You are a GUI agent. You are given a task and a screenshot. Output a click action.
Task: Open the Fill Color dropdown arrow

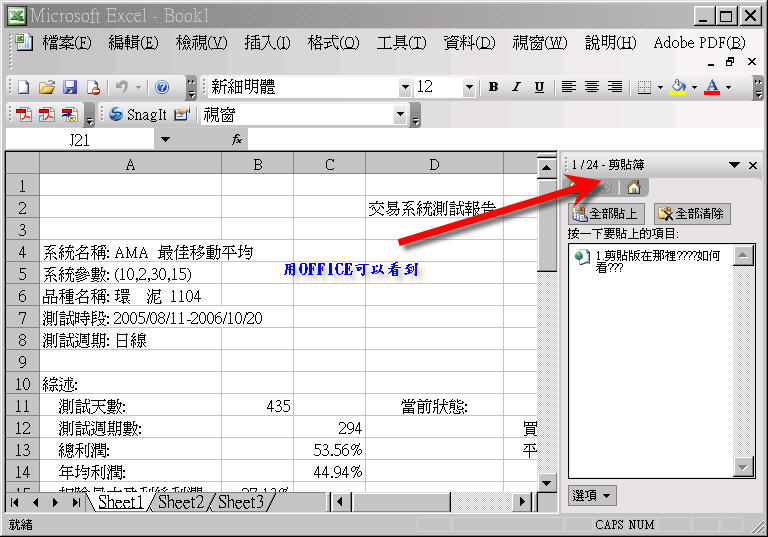tap(694, 88)
